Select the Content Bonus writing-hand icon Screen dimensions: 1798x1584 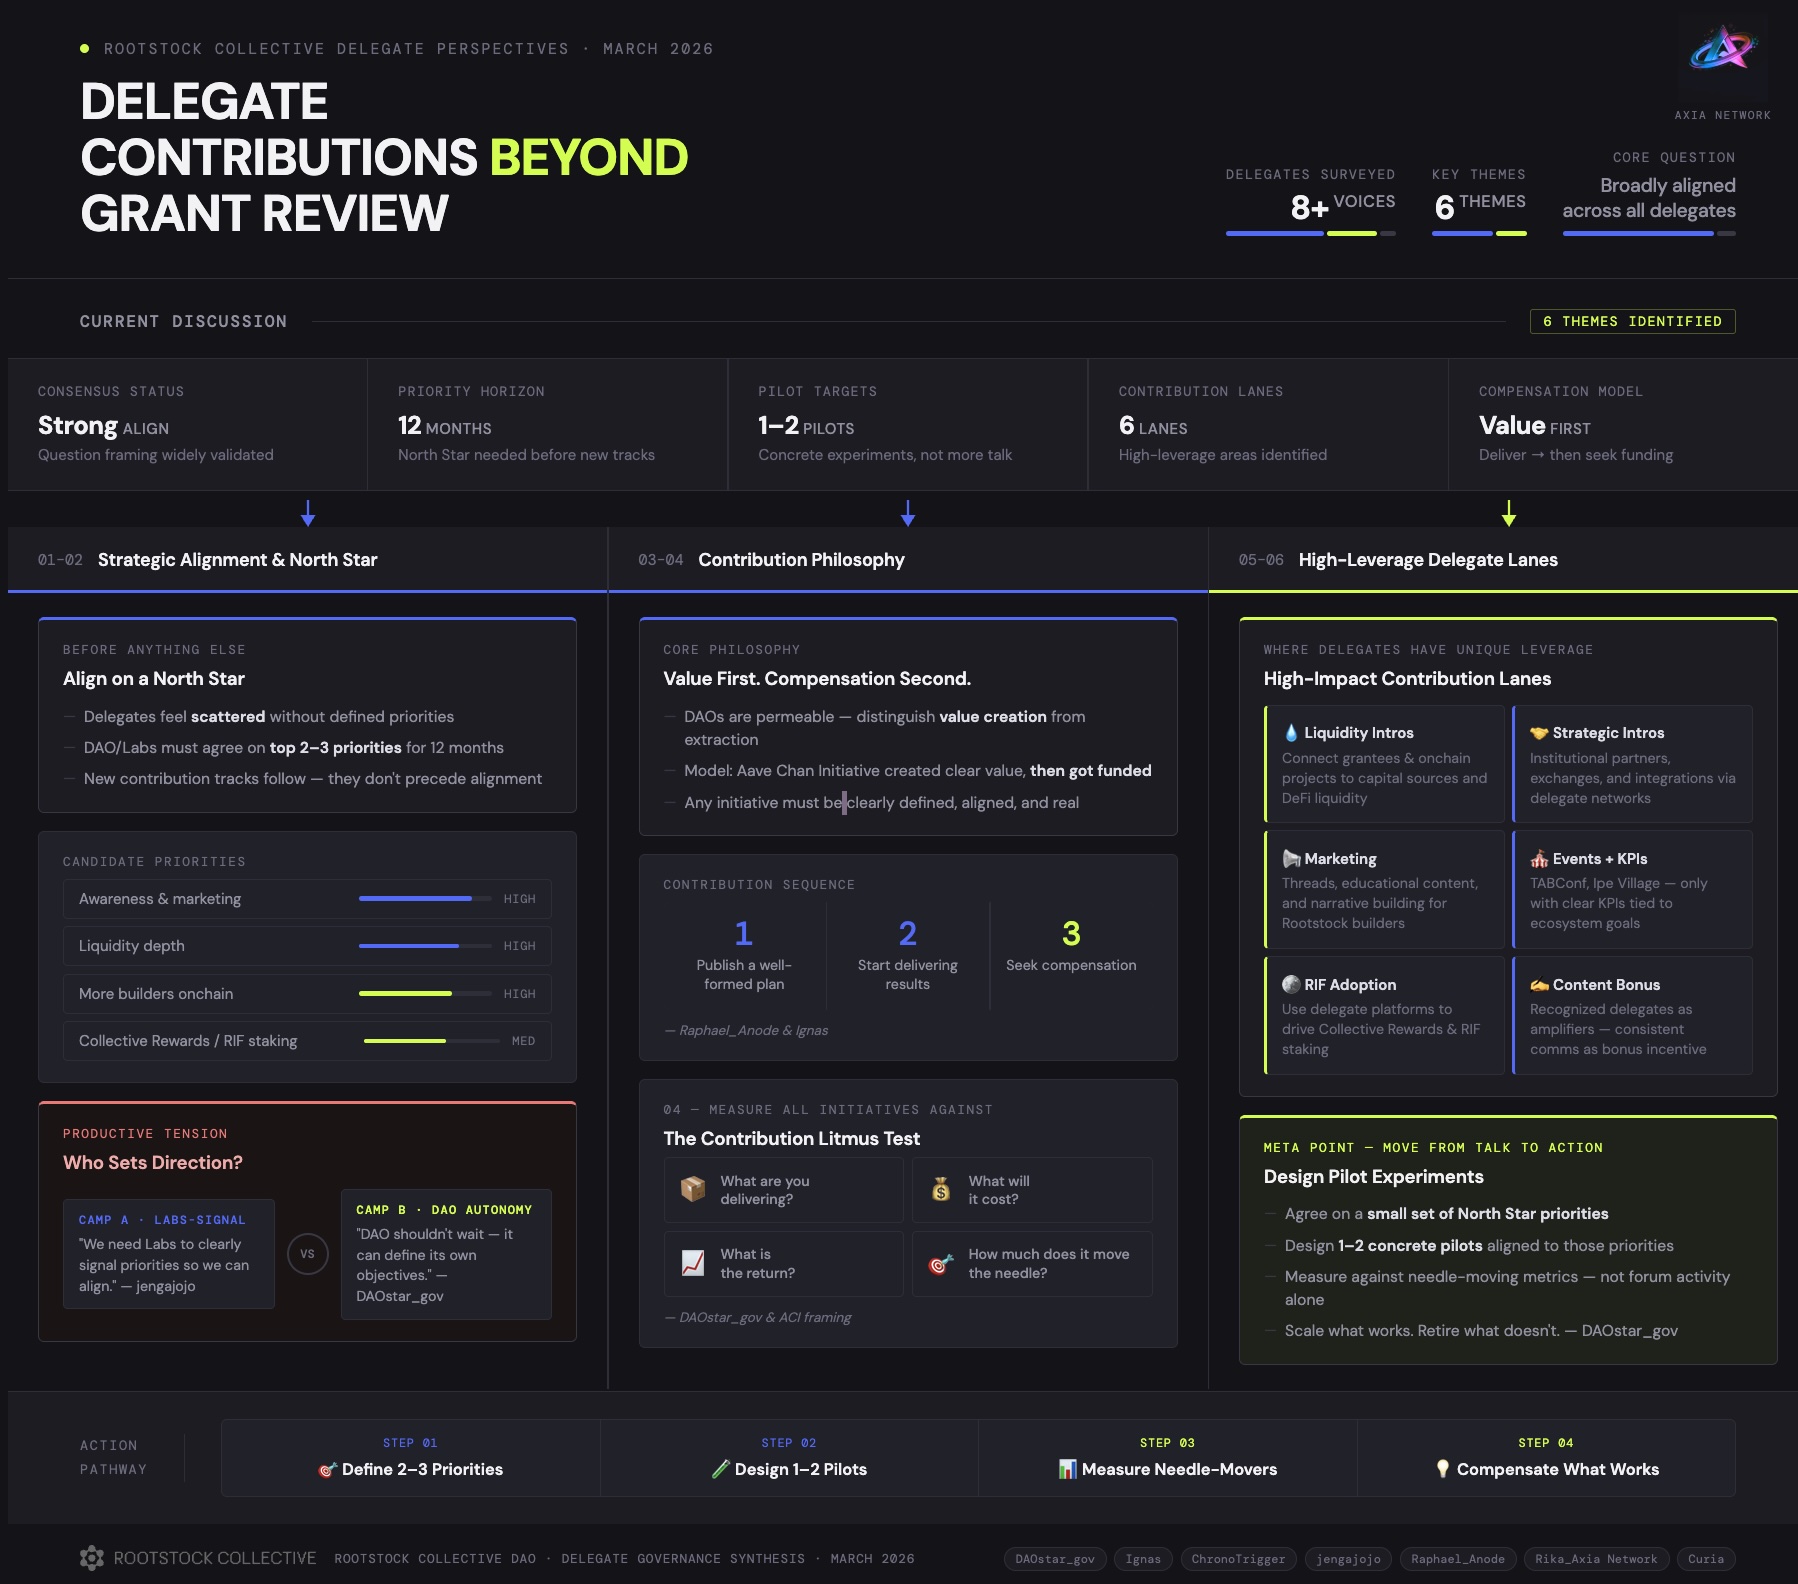click(1540, 984)
